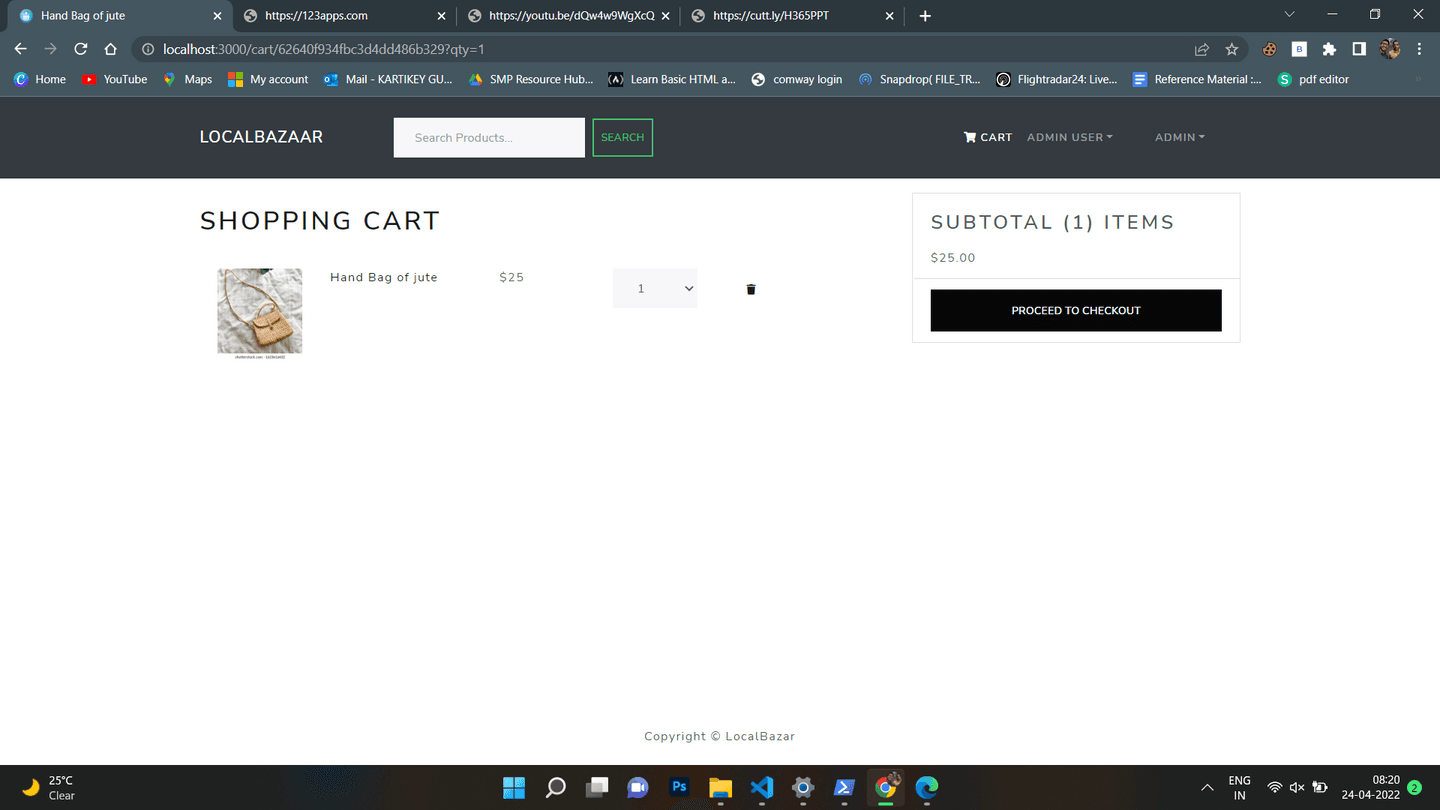The width and height of the screenshot is (1440, 810).
Task: Delete Hand Bag of jute via trash icon
Action: click(x=751, y=289)
